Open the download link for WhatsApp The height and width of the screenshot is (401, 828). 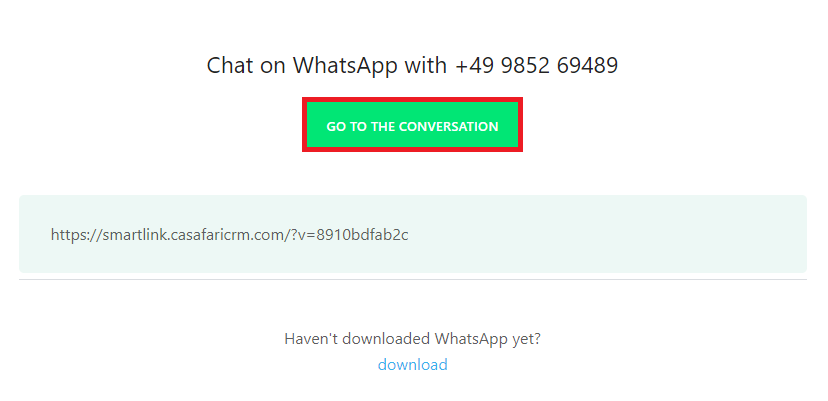click(x=412, y=365)
